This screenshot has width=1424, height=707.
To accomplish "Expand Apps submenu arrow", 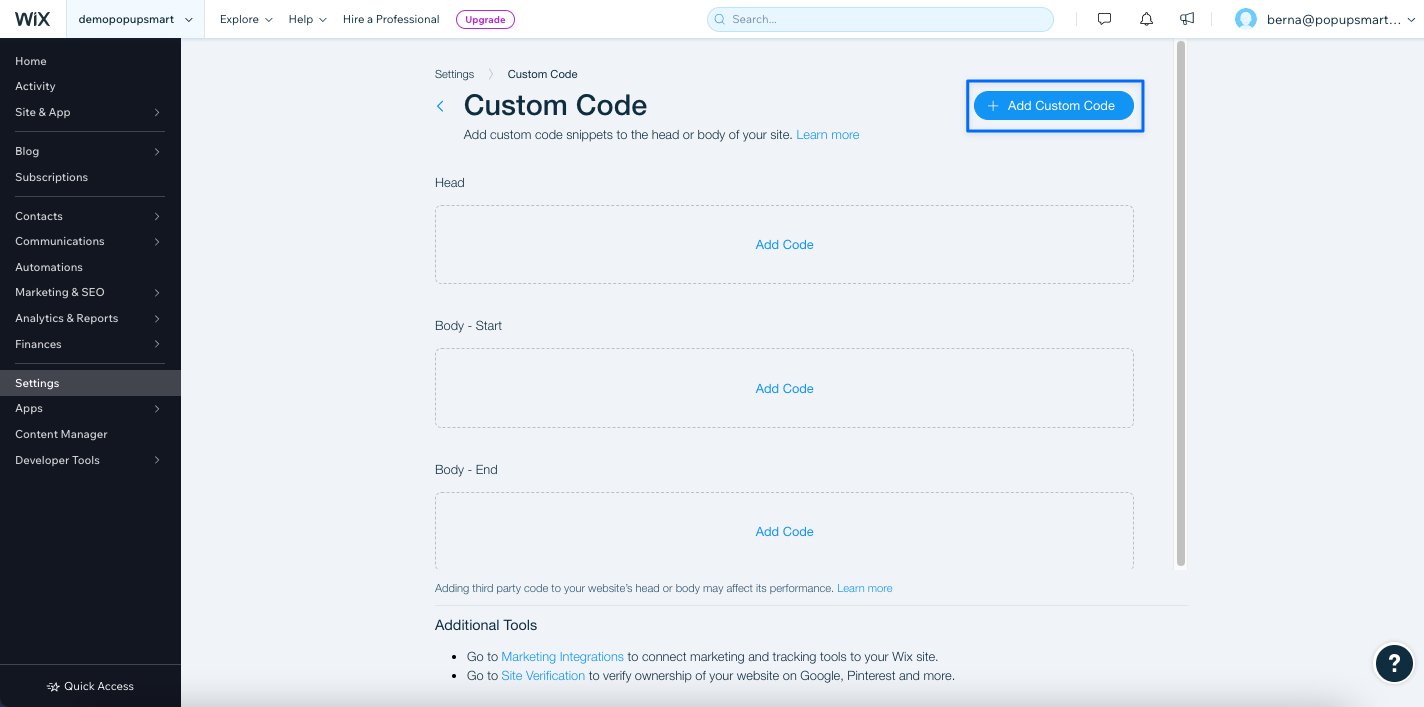I will coord(157,409).
